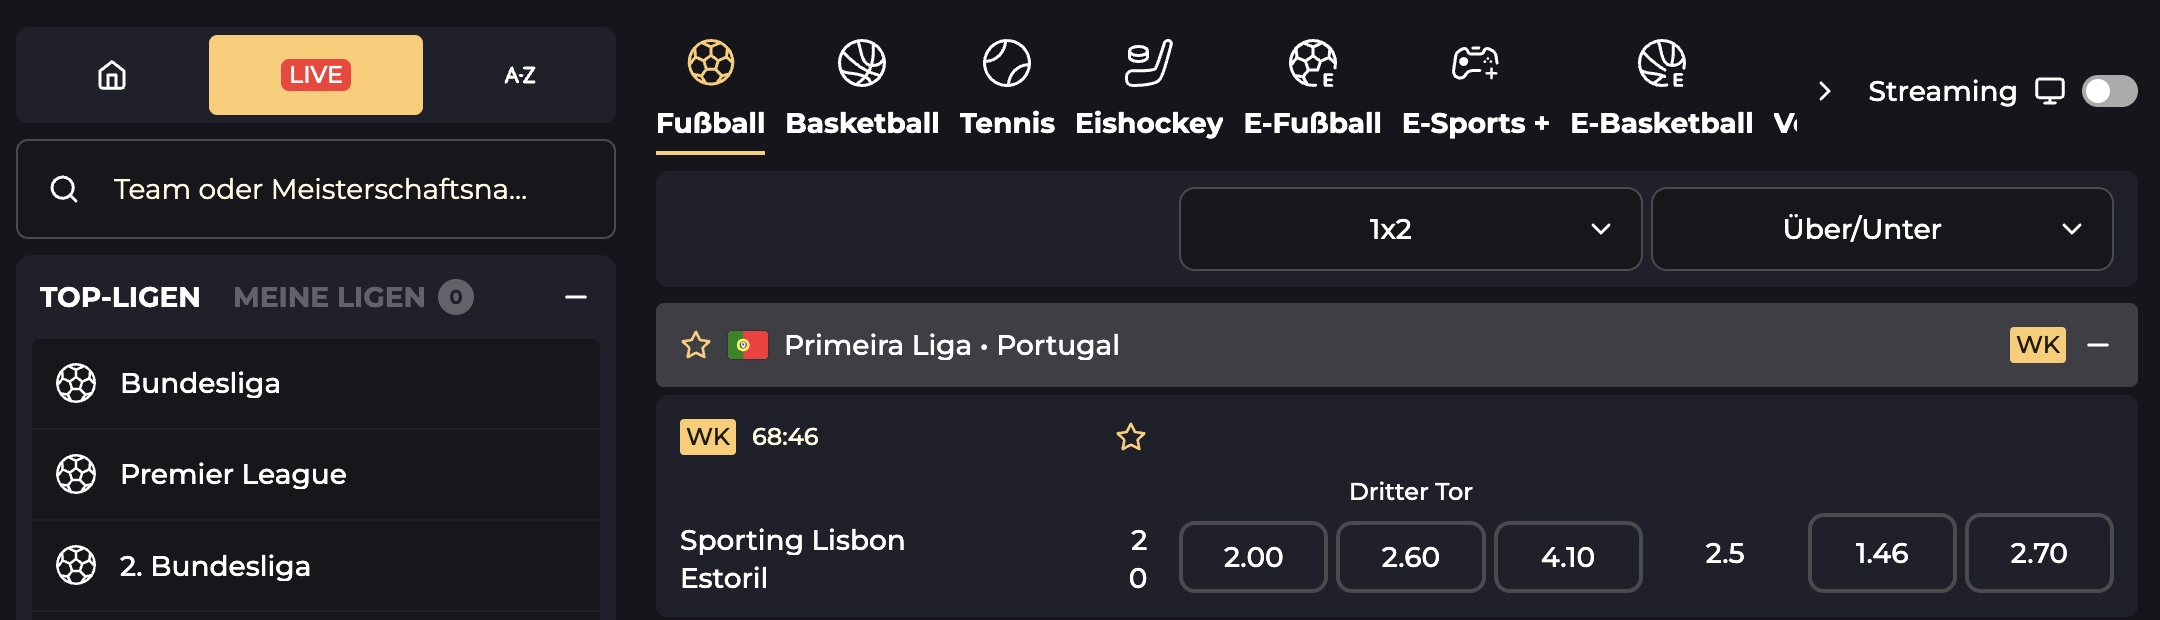Select the E-Basketball sport icon
This screenshot has height=620, width=2160.
click(1662, 62)
